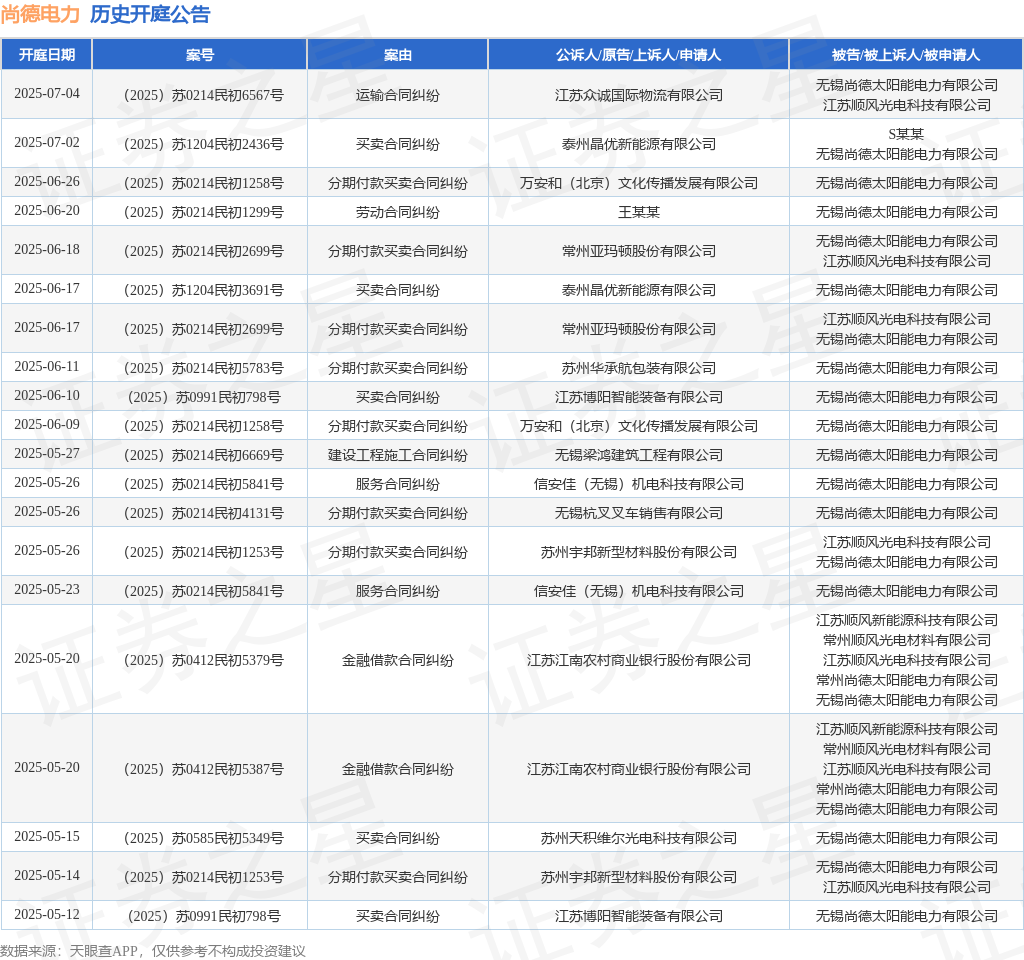Open case number 苏0412民初5387号
This screenshot has width=1024, height=960.
tap(200, 769)
